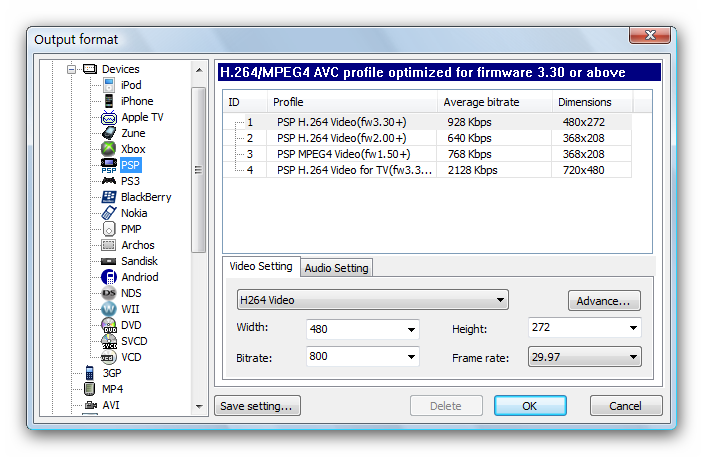704x457 pixels.
Task: Click the Dimensions column header
Action: coord(593,102)
